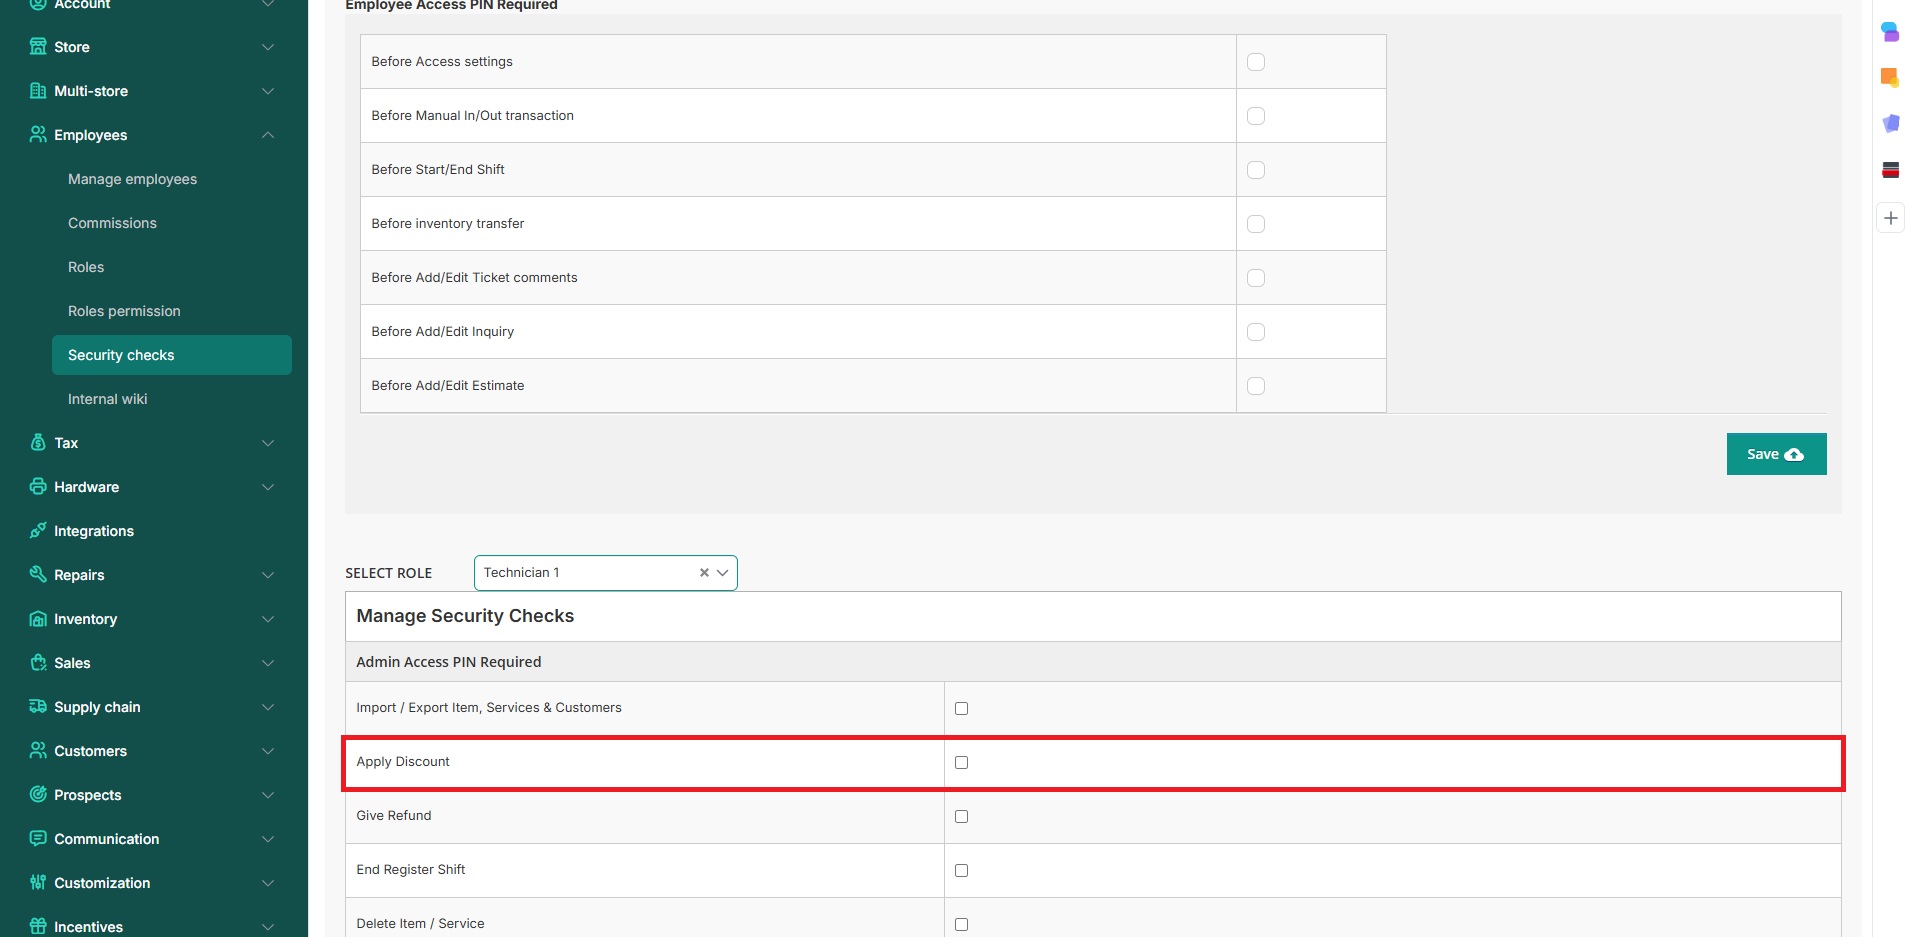Click the Multi-store building icon
Image resolution: width=1906 pixels, height=937 pixels.
(38, 91)
